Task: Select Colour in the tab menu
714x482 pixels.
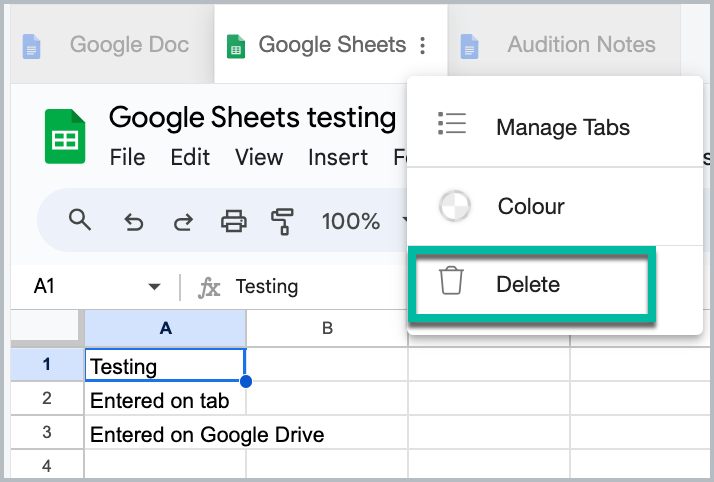Action: [555, 206]
